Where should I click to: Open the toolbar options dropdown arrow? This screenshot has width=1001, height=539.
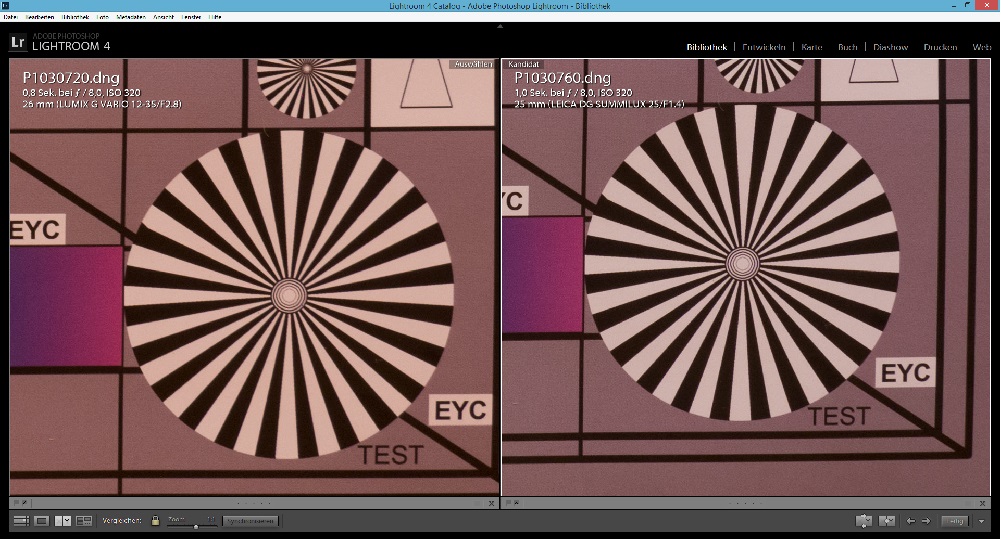(x=982, y=521)
